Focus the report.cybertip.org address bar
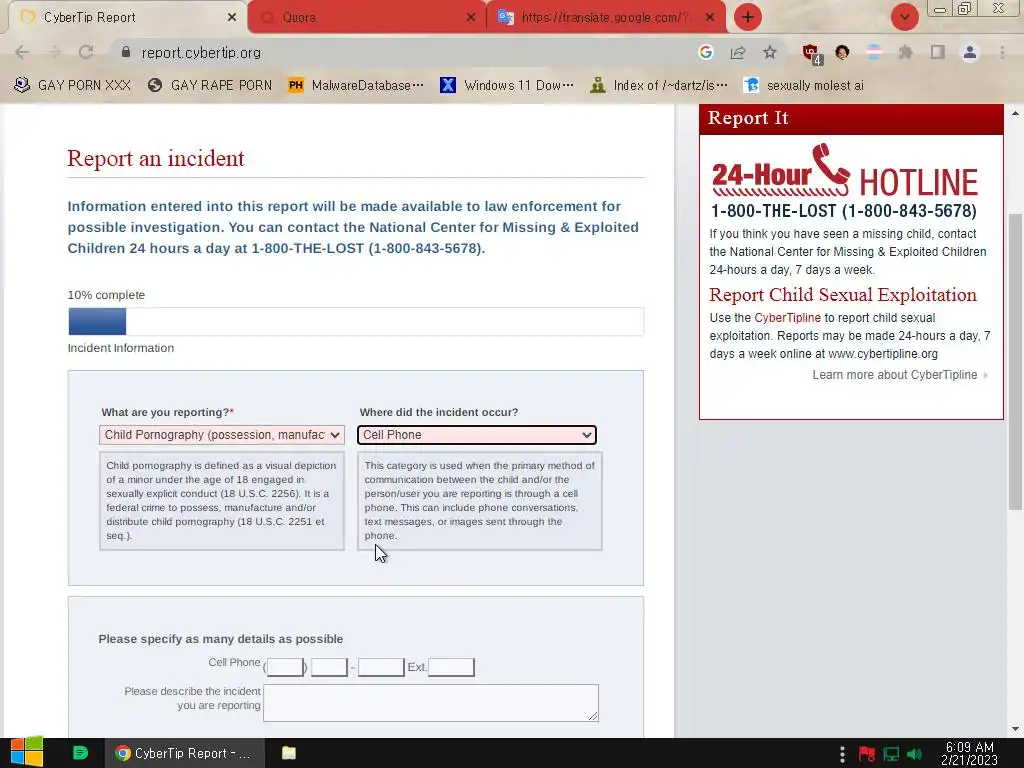1024x768 pixels. coord(405,52)
